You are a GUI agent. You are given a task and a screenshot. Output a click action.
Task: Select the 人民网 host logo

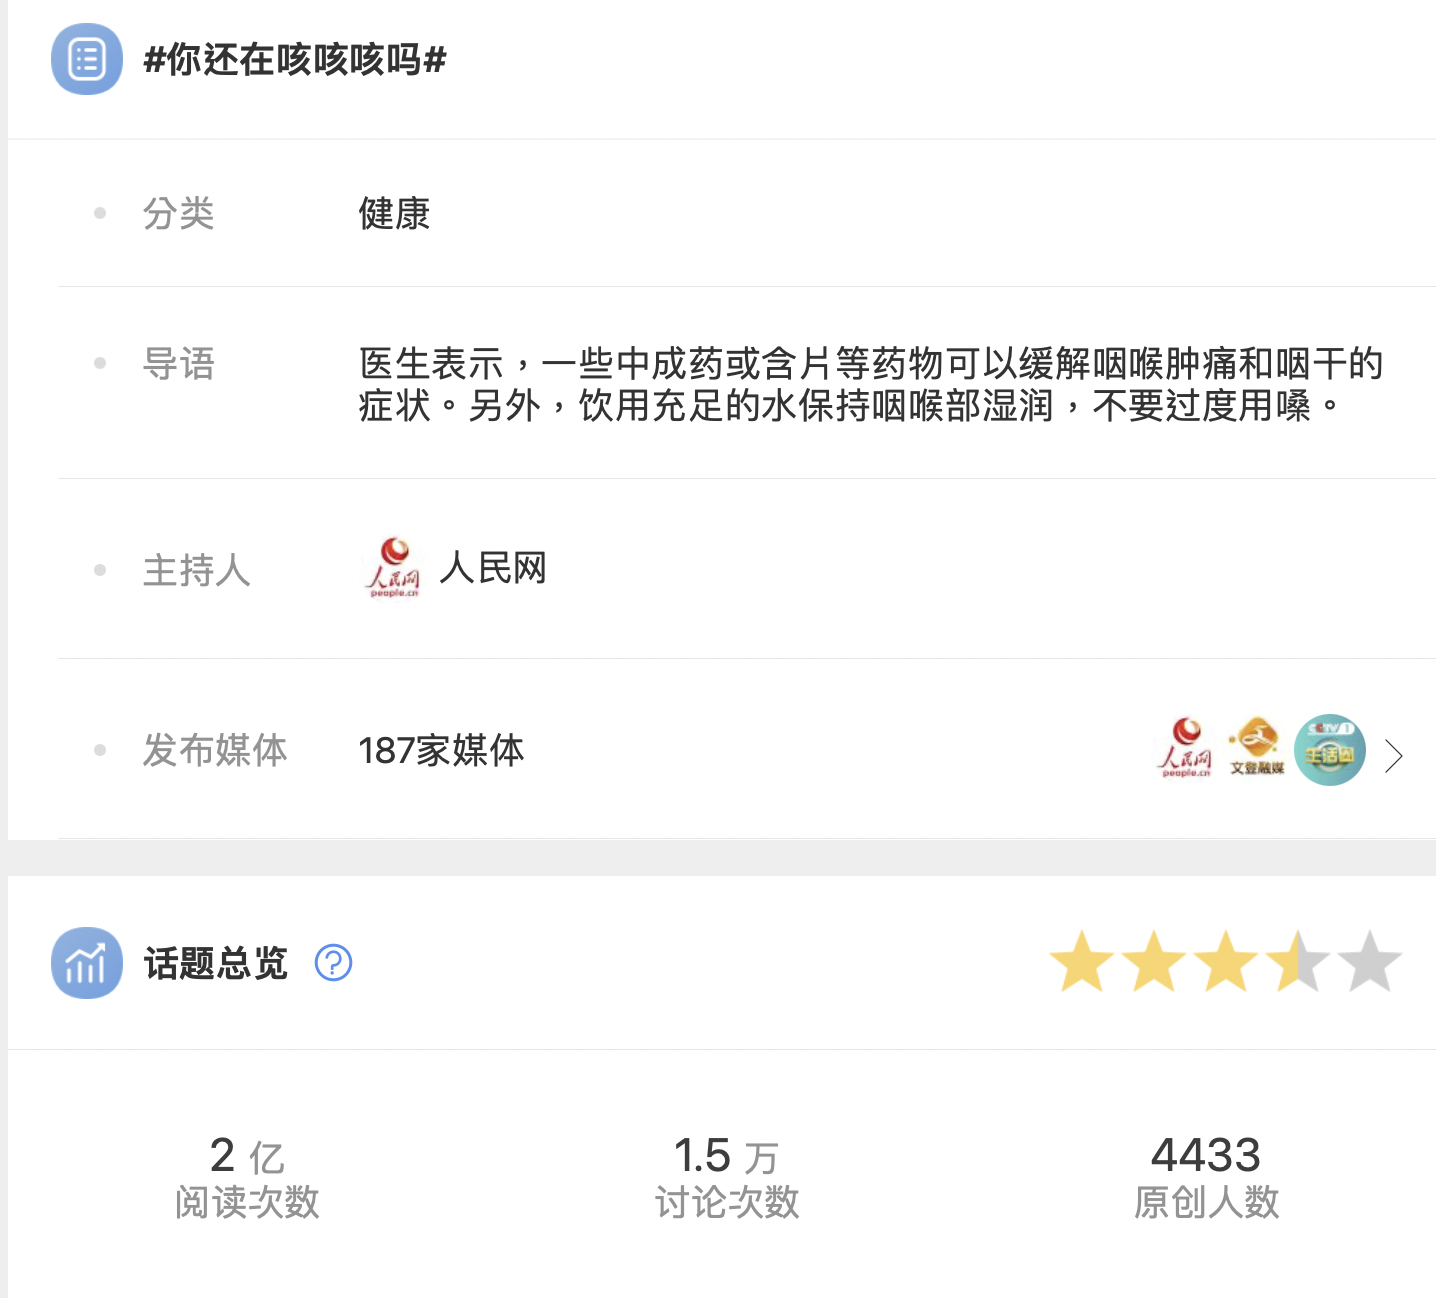coord(394,567)
